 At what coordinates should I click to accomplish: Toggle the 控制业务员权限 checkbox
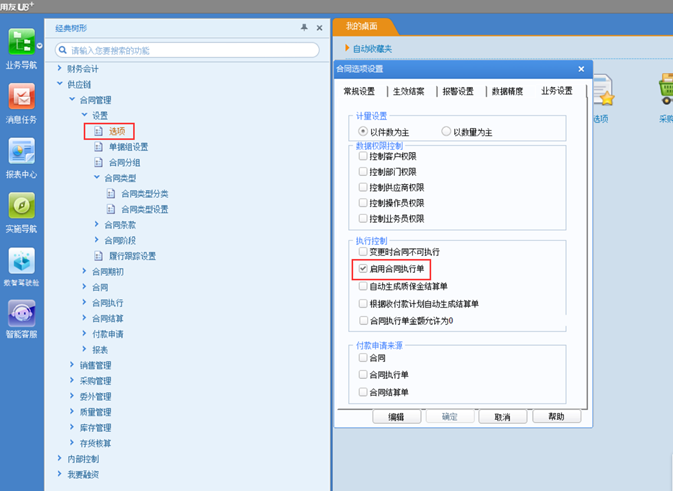tap(363, 218)
